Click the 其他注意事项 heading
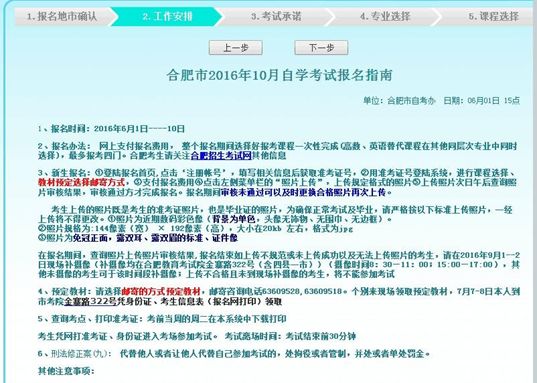Screen dimensions: 537x383 (x=66, y=371)
